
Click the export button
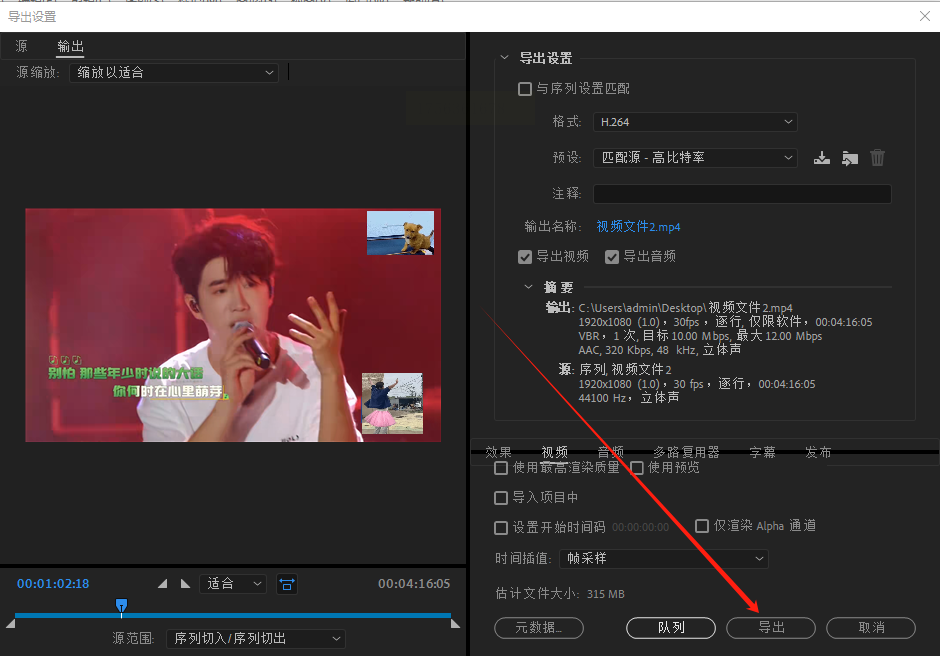pos(771,628)
